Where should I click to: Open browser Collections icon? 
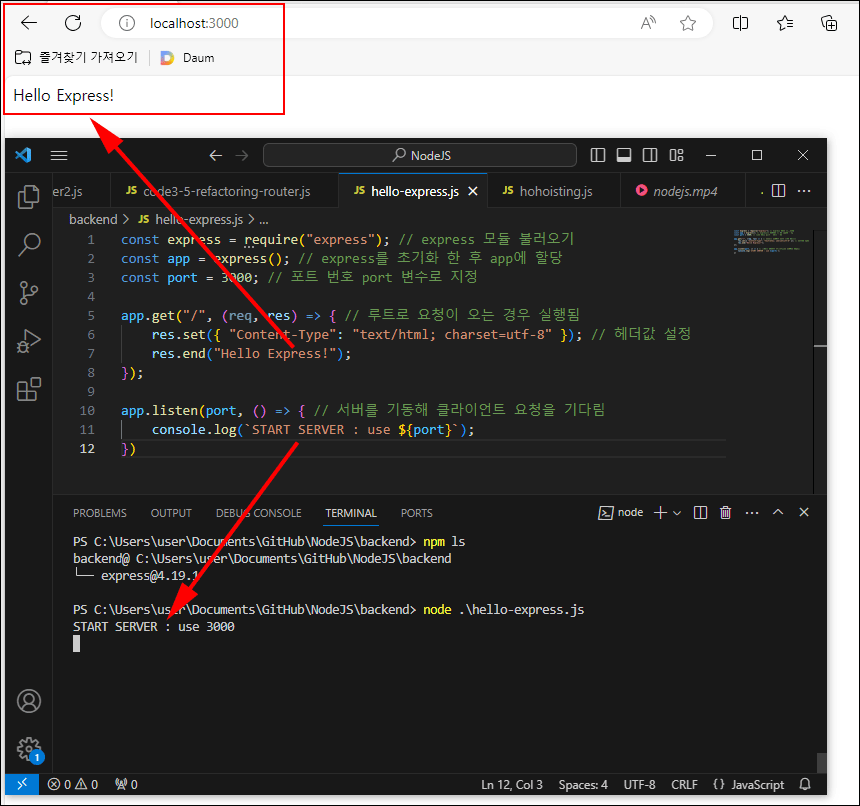(829, 23)
